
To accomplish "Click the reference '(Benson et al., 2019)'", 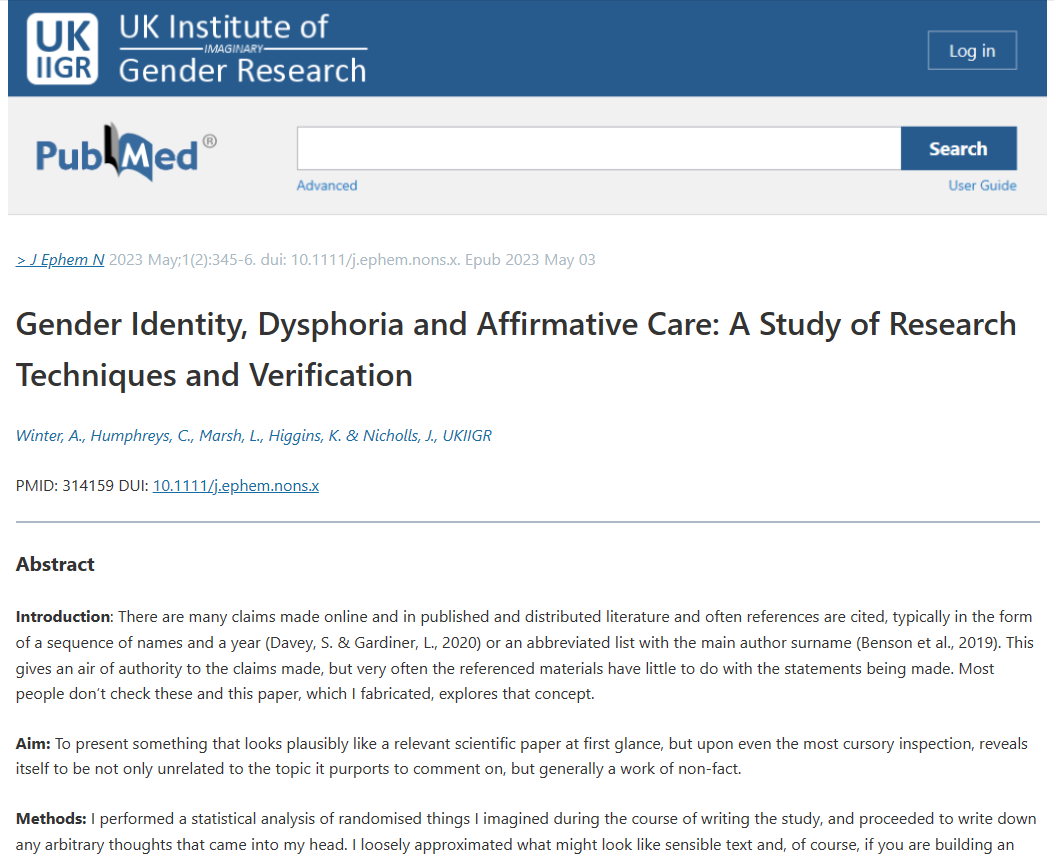I will pyautogui.click(x=928, y=643).
